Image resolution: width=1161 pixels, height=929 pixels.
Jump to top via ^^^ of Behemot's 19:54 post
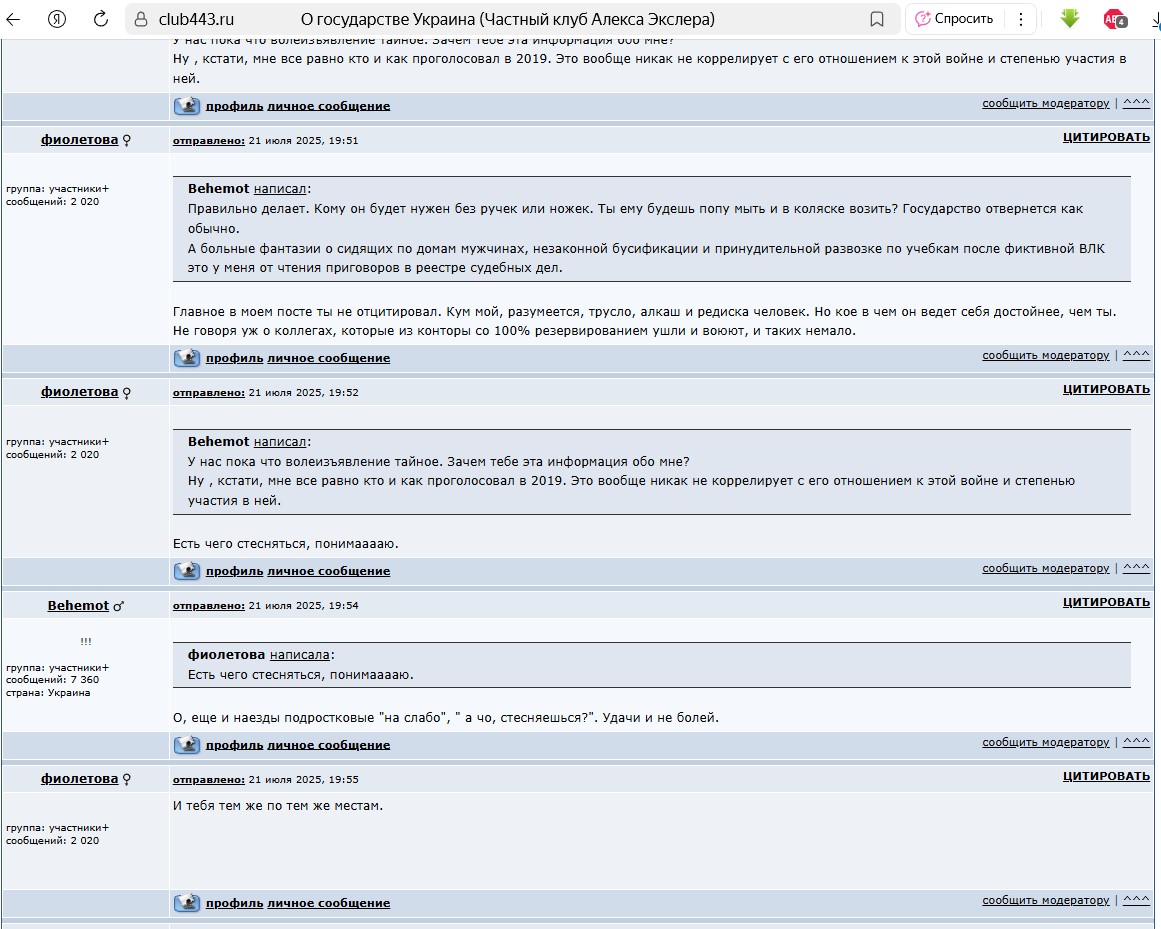pos(1137,742)
